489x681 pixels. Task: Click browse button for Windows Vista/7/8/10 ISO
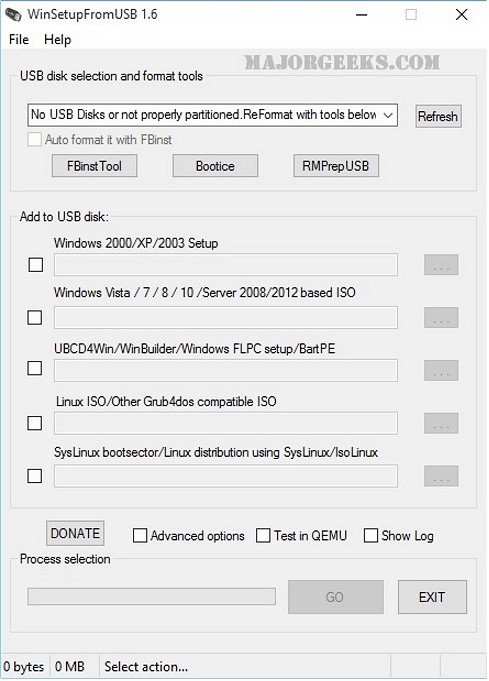441,317
